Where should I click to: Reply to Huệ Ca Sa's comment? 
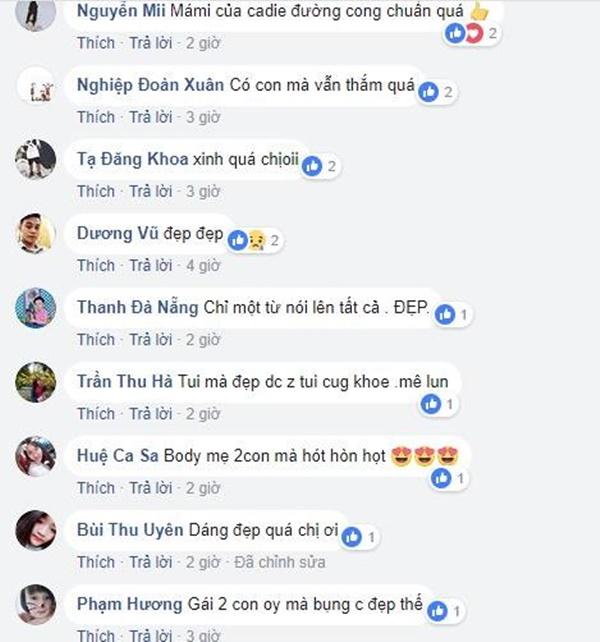tap(149, 487)
